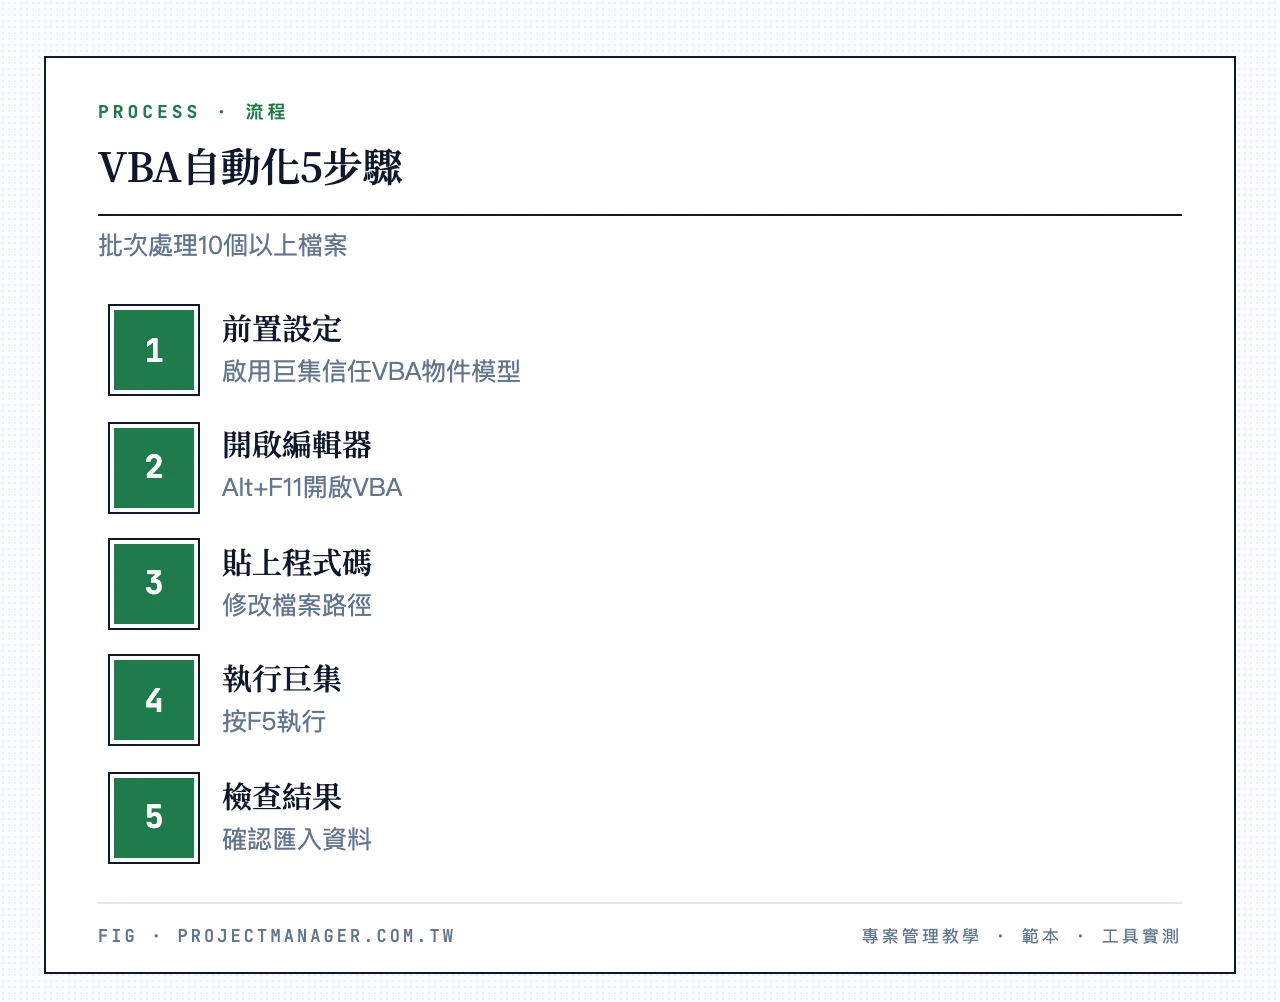This screenshot has height=1002, width=1280.
Task: Click the footer label FIG
Action: 117,936
